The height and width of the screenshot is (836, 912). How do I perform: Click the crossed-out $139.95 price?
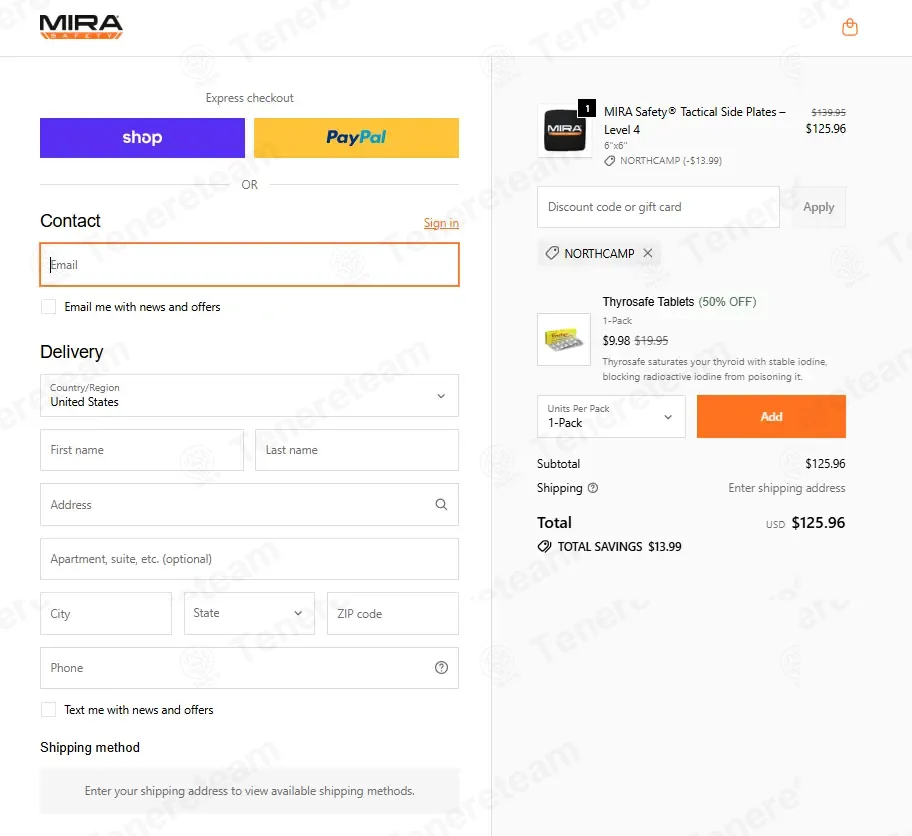(829, 112)
